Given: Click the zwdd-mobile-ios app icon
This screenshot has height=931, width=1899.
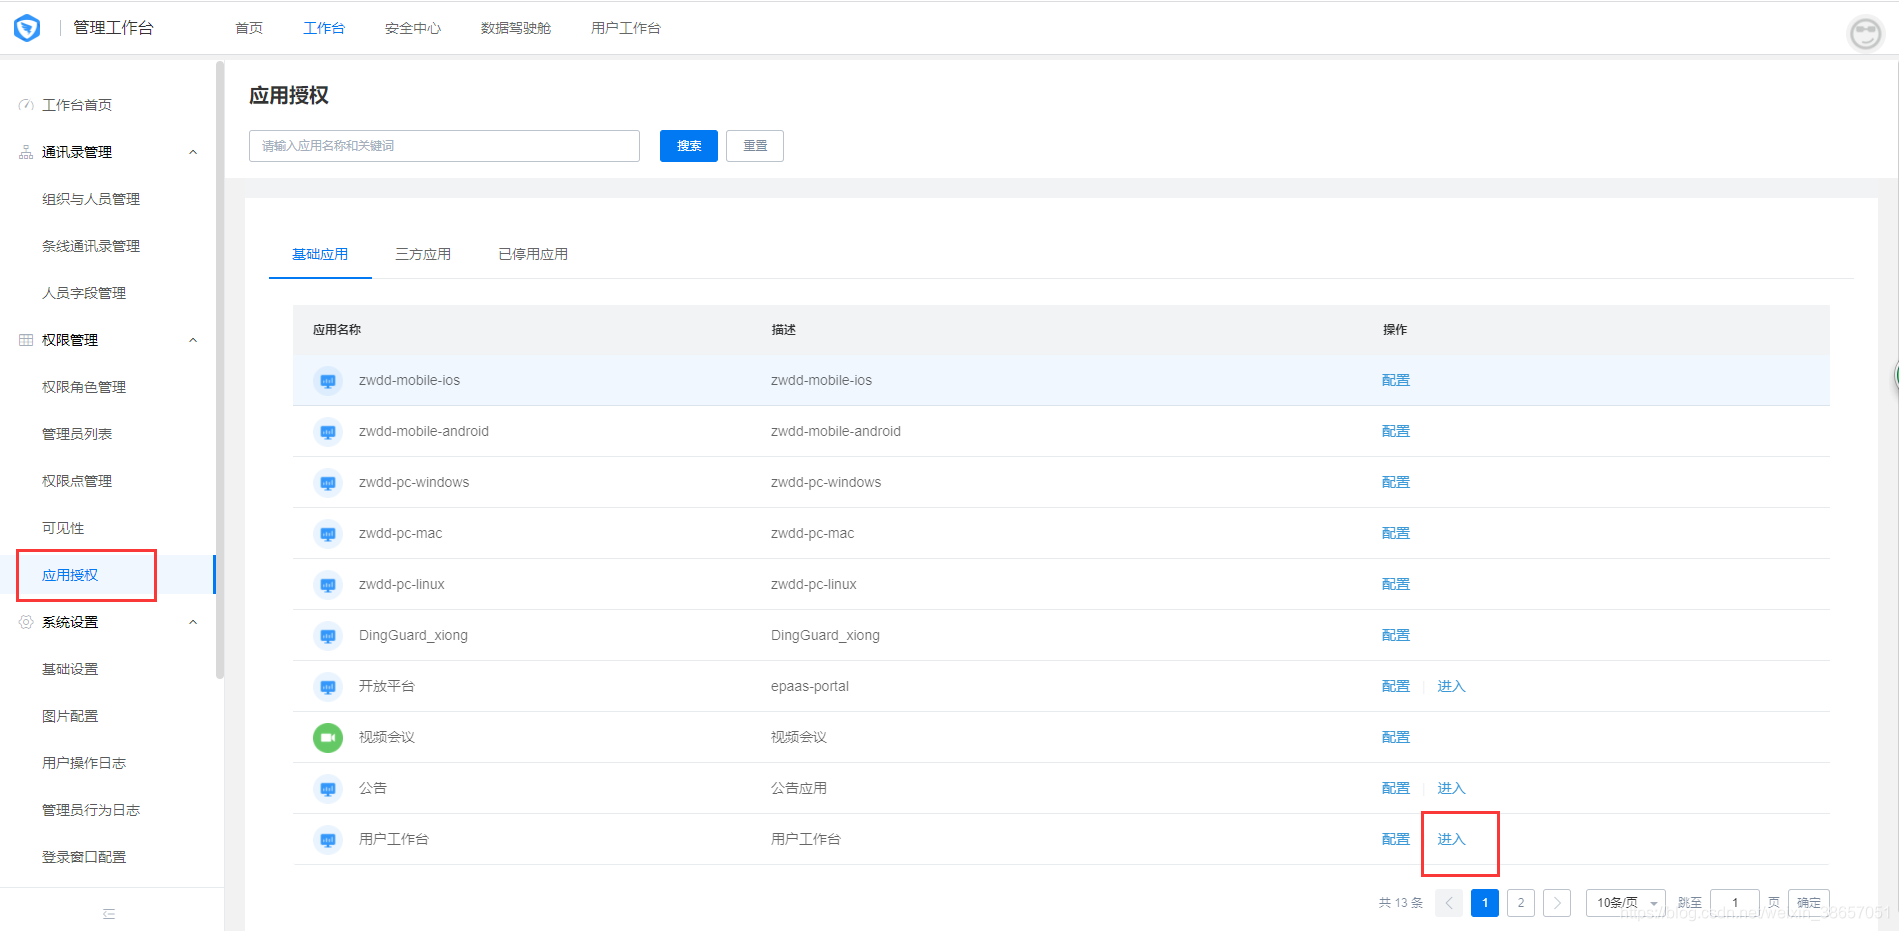Looking at the screenshot, I should 327,380.
